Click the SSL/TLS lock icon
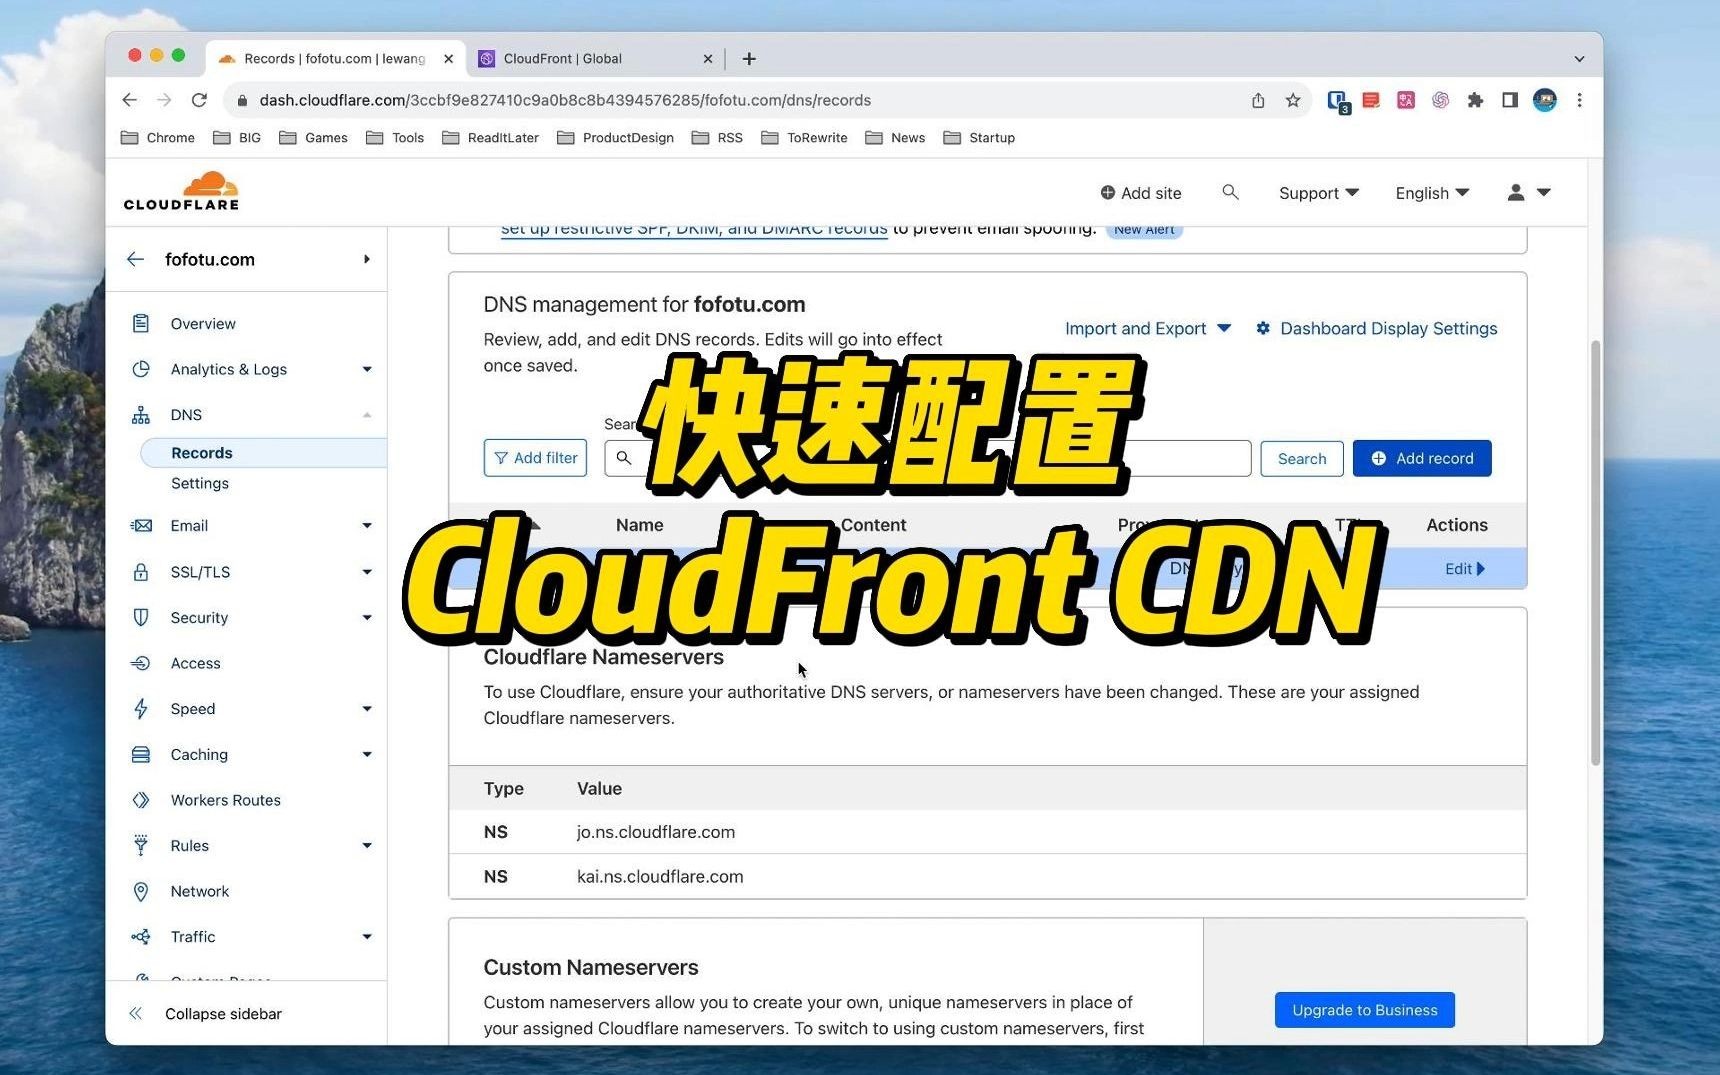This screenshot has height=1075, width=1720. click(x=141, y=572)
